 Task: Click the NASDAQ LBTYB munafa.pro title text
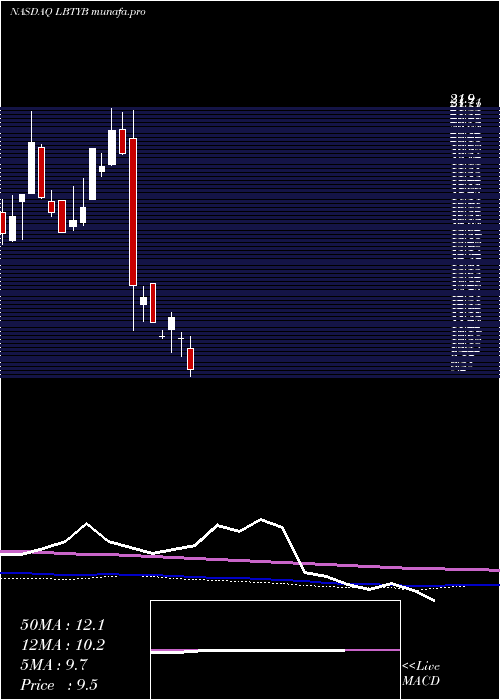tap(78, 12)
